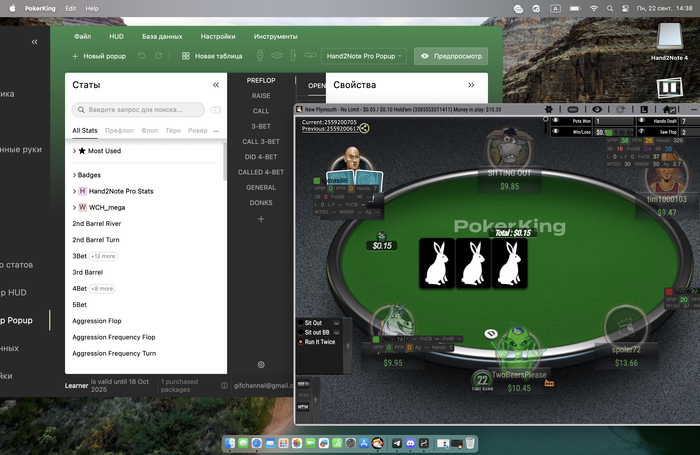Toggle the eye next to Saw Flop

click(x=641, y=132)
